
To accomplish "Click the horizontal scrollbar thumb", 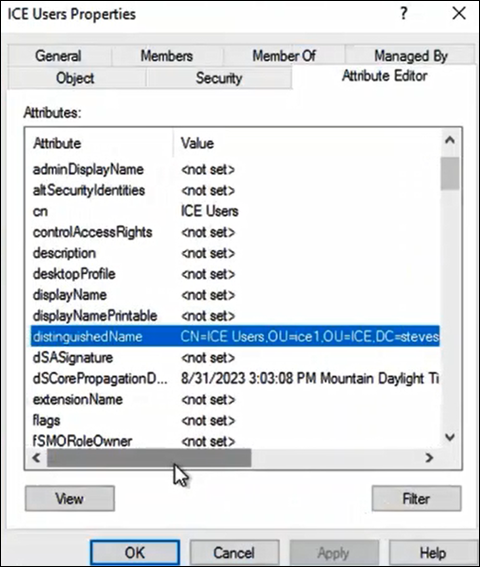I will (149, 458).
